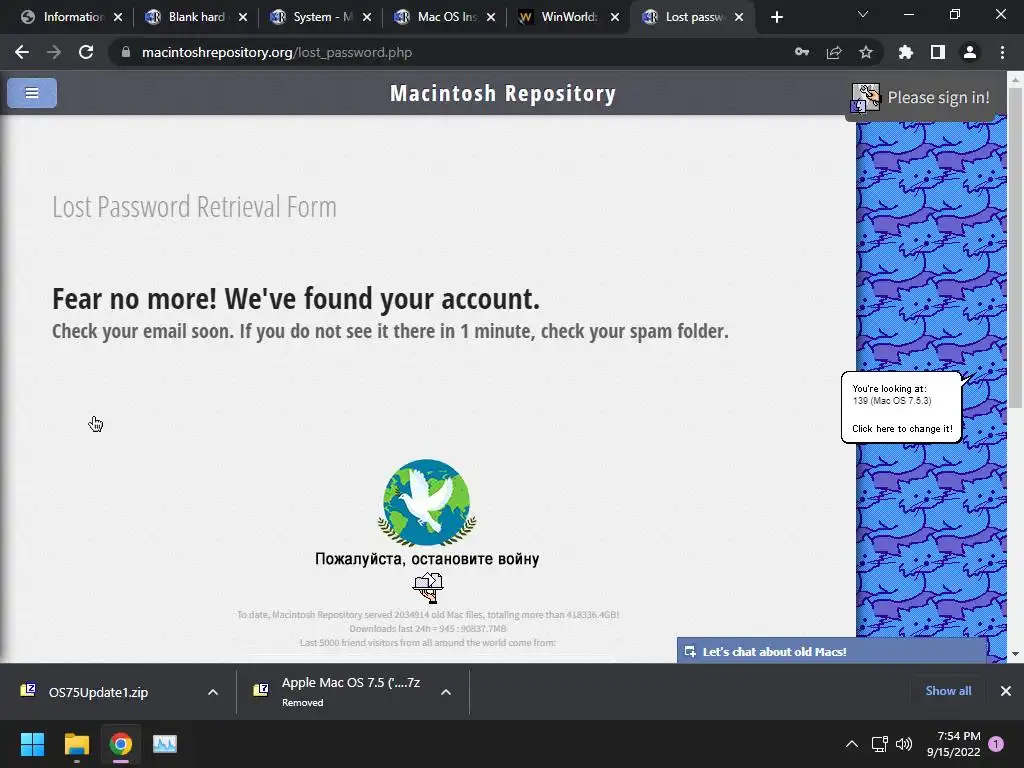Click chat icon in chat bar
Screen dimensions: 1024x768
tap(690, 652)
